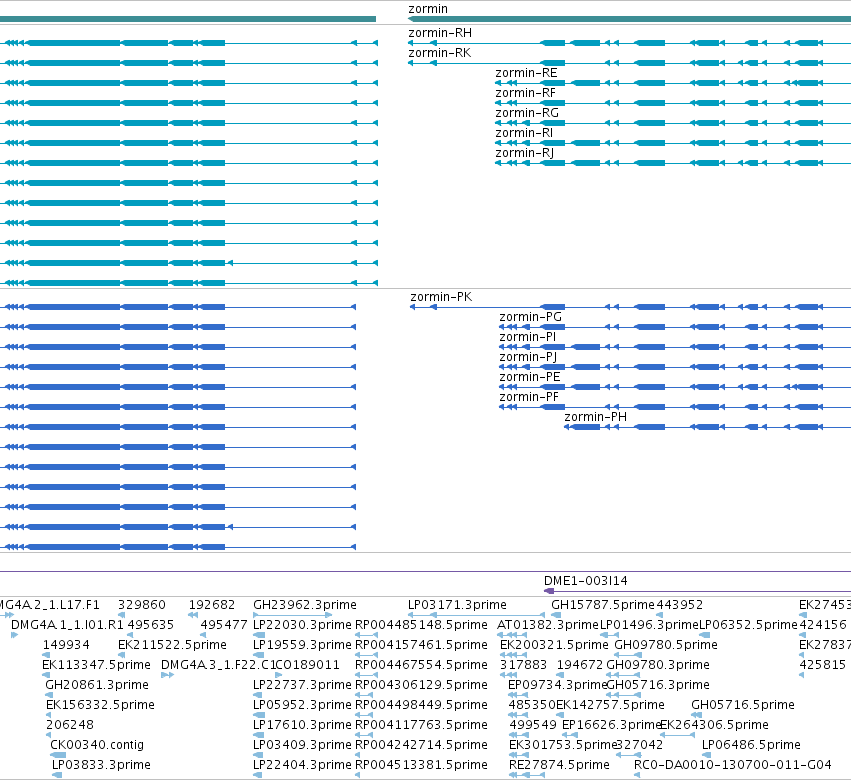851x780 pixels.
Task: Click the 425815 EST label
Action: click(x=822, y=665)
